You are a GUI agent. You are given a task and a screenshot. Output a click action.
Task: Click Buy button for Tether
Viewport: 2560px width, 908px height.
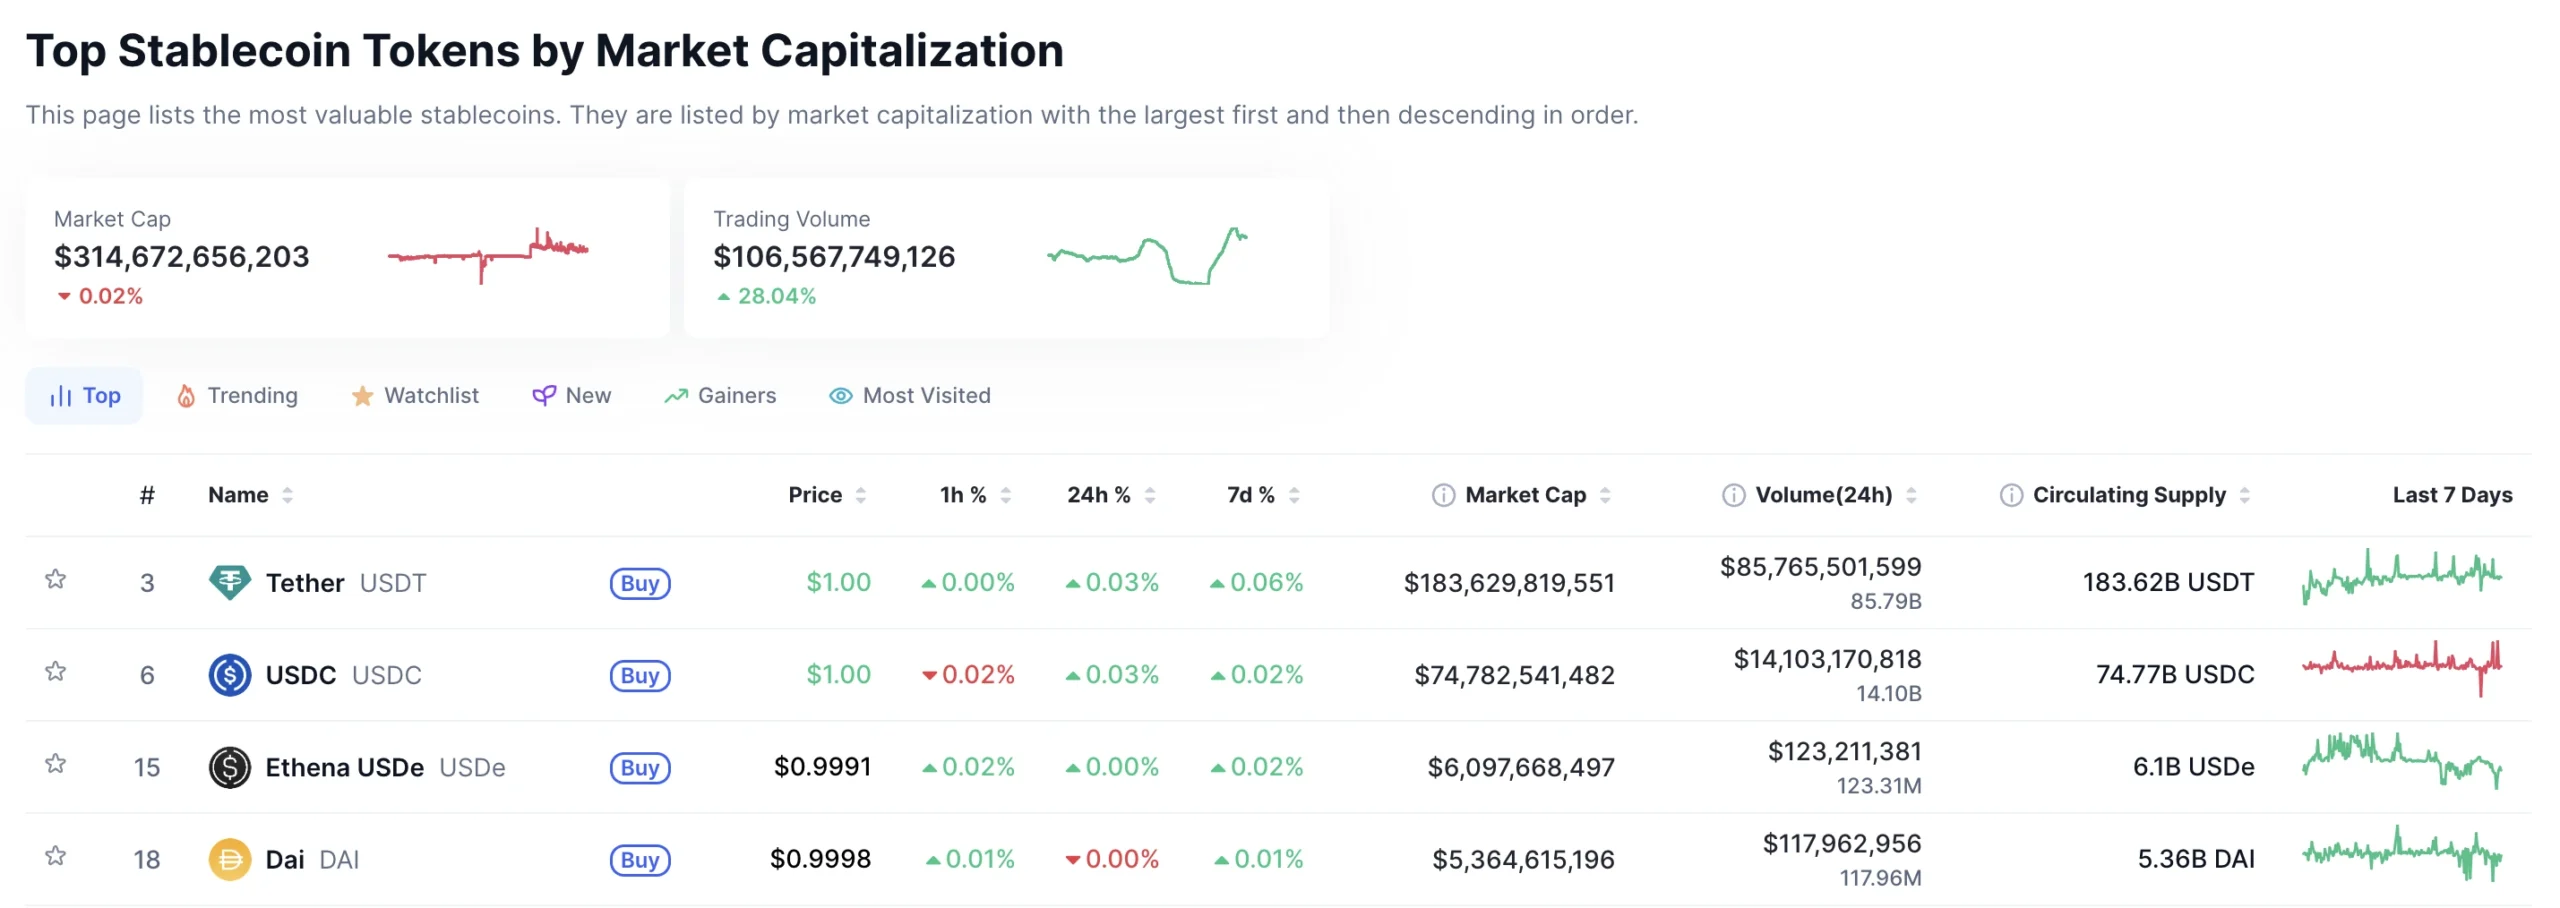tap(640, 583)
